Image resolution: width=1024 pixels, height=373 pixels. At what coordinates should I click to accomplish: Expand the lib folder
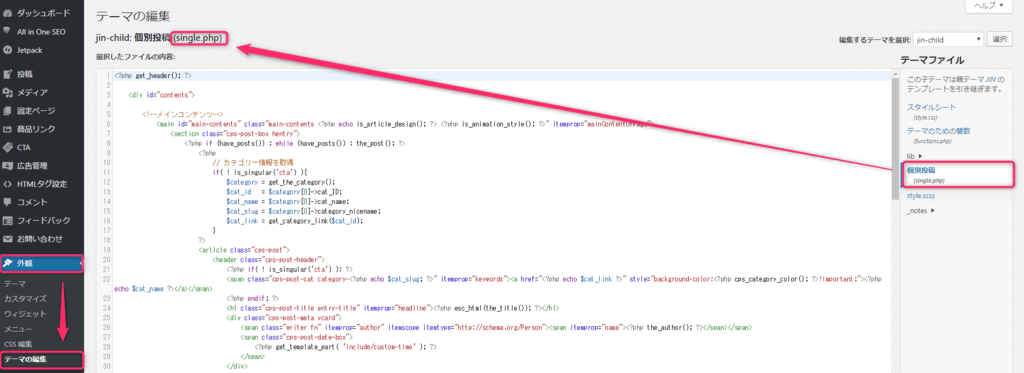tap(914, 155)
